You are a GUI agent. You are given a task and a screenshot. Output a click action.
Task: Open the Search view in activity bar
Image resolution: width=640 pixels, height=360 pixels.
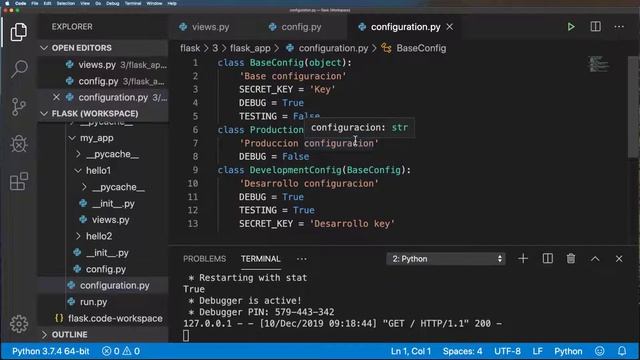[x=19, y=69]
